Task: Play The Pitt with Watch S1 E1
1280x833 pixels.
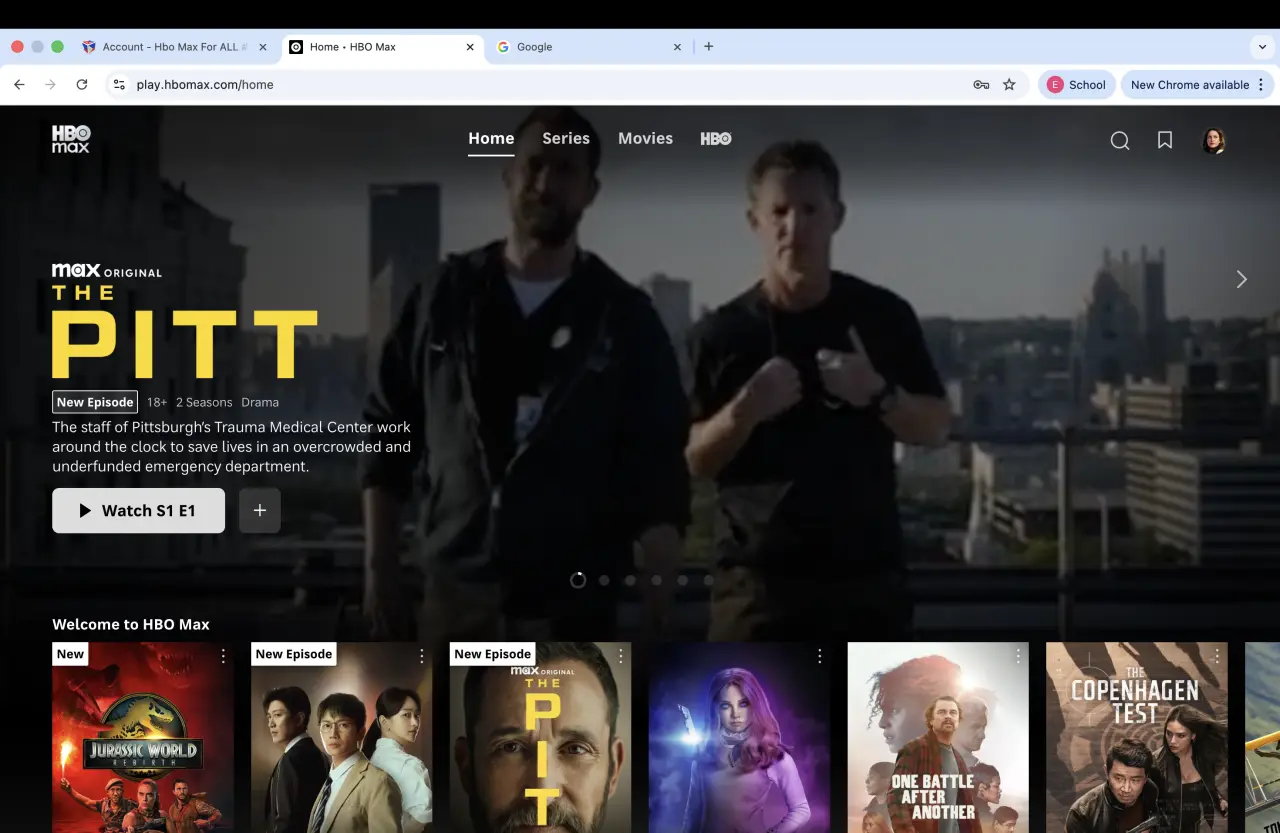Action: point(138,510)
